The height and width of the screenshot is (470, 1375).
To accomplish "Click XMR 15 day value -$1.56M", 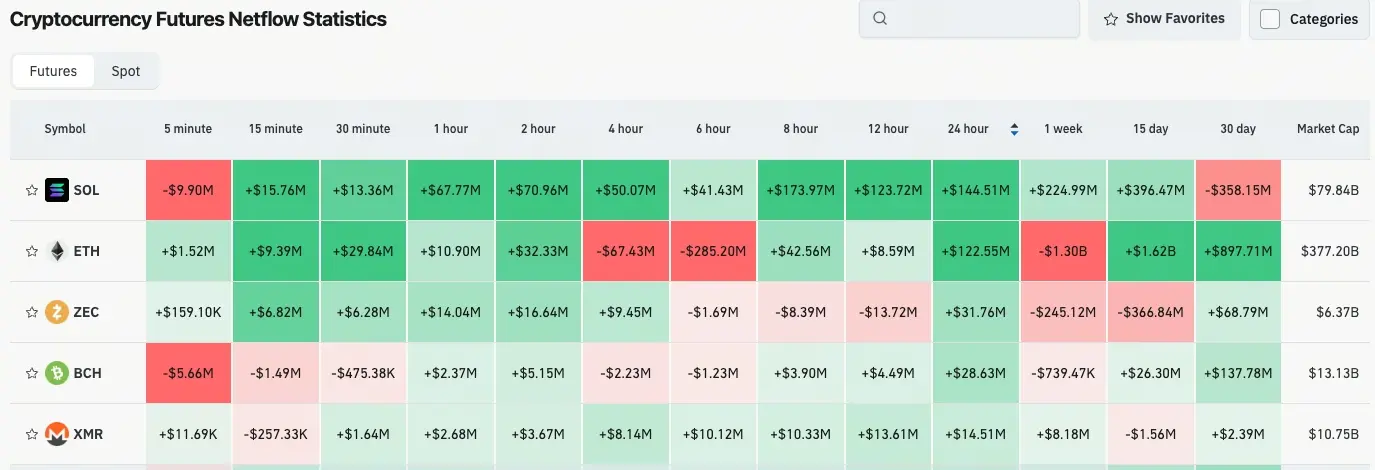I will coord(1151,434).
